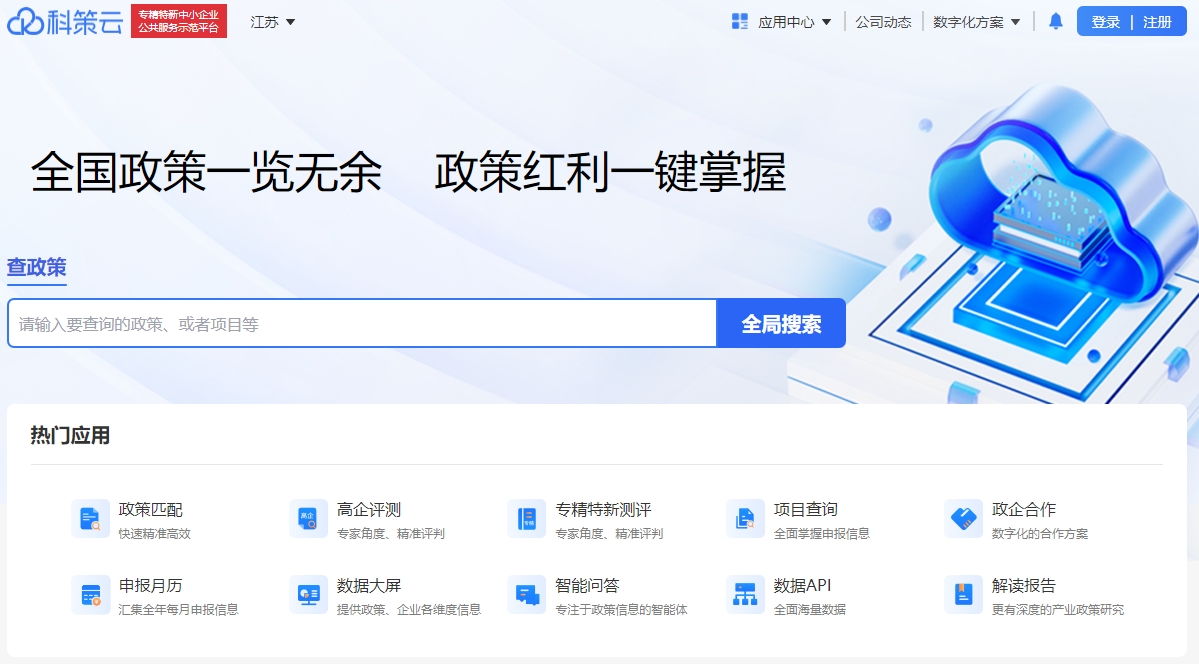Click the 专精特新测评 app icon
Screen dimensions: 1199x664
pyautogui.click(x=528, y=518)
